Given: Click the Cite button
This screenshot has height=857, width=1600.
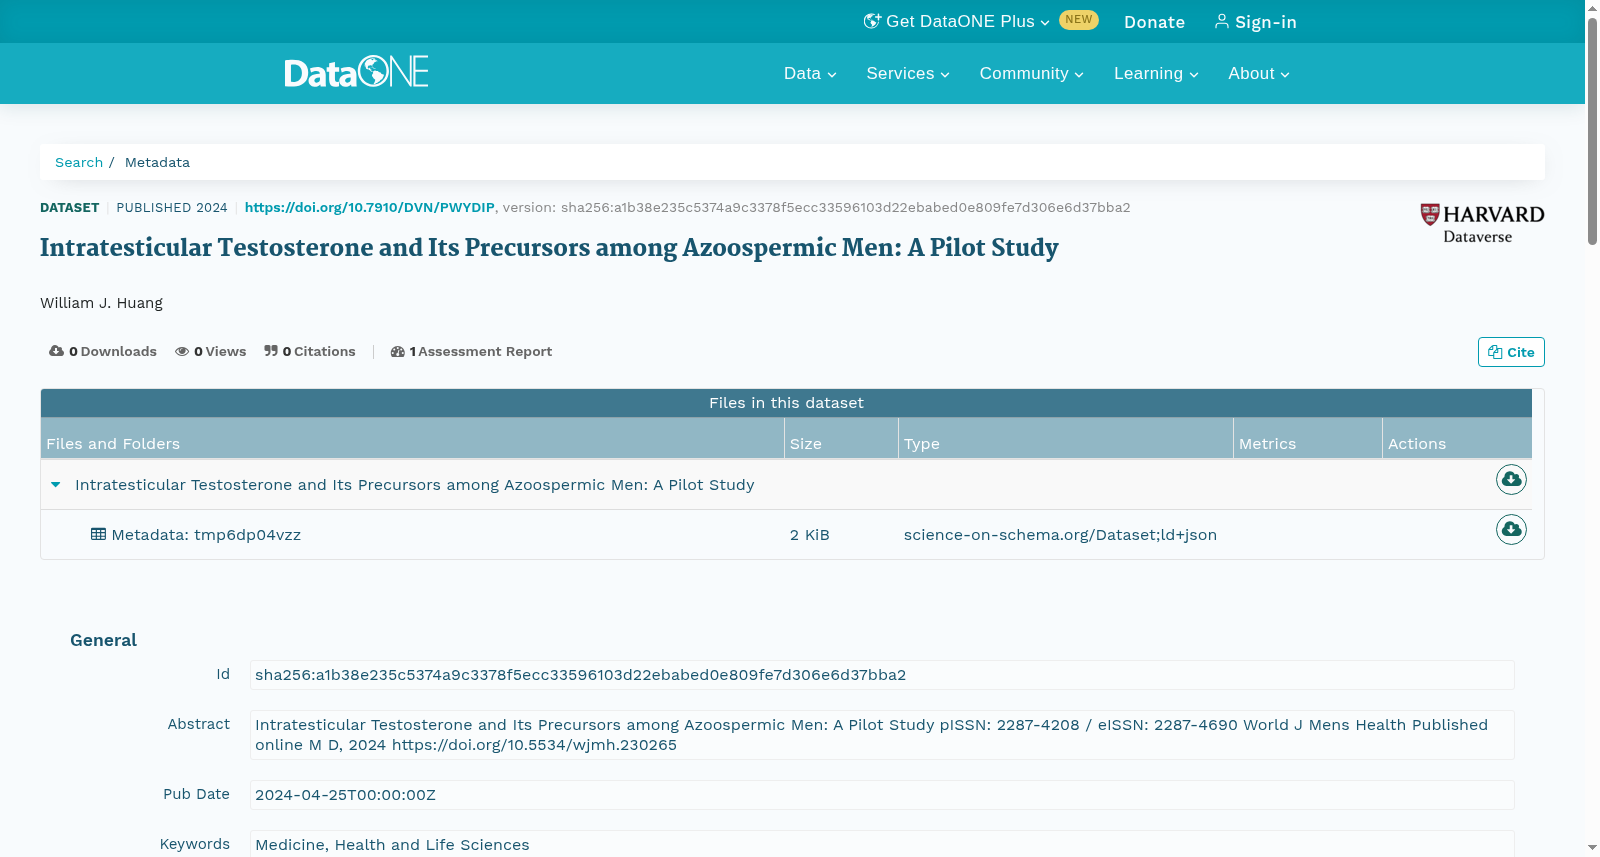Looking at the screenshot, I should pos(1511,352).
